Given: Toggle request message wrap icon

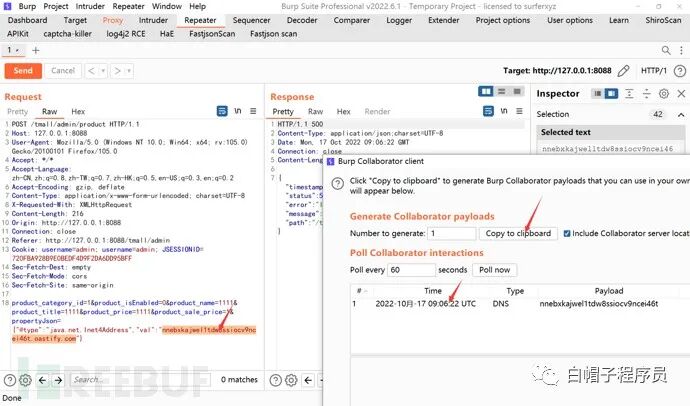Looking at the screenshot, I should [222, 111].
